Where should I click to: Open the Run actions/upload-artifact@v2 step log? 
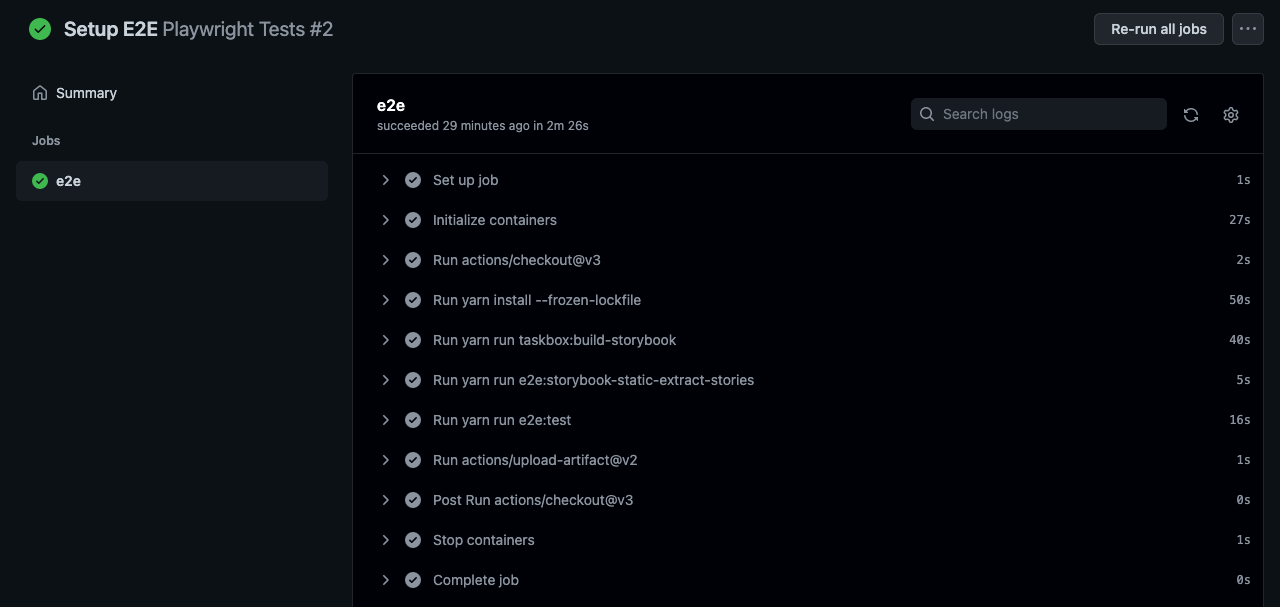[535, 460]
